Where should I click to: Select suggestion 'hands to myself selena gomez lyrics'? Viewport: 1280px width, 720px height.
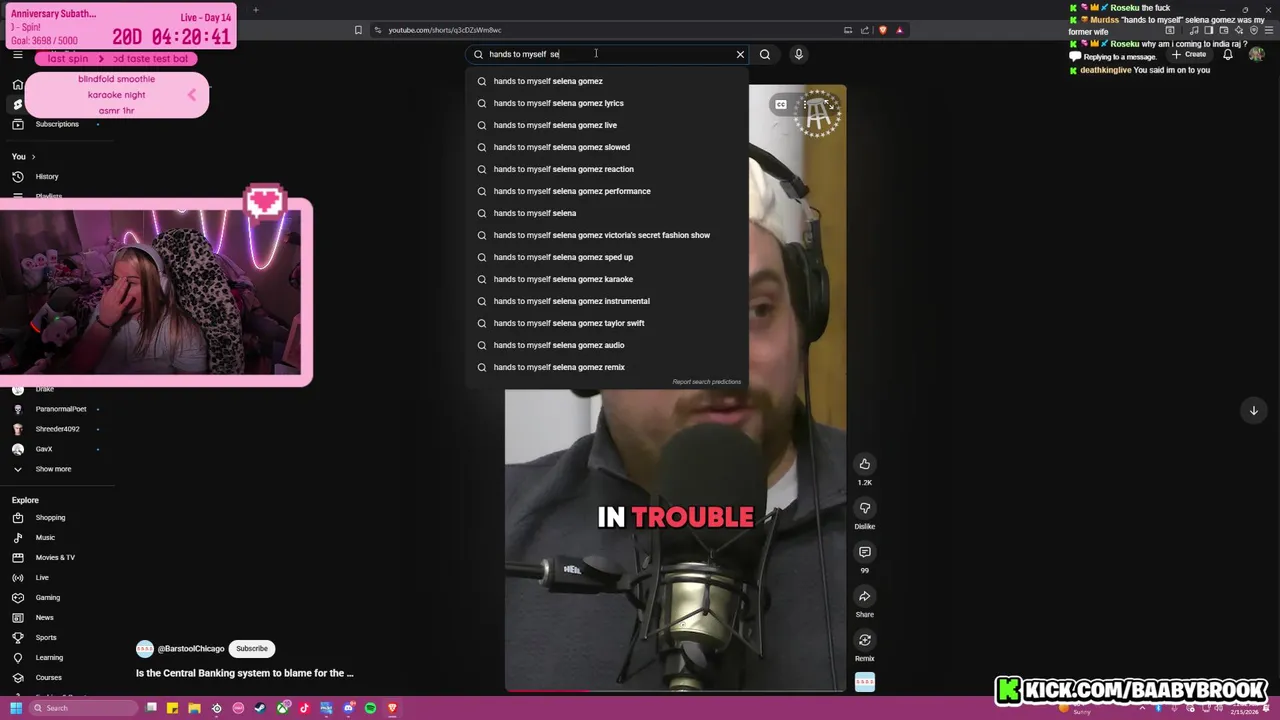607,103
